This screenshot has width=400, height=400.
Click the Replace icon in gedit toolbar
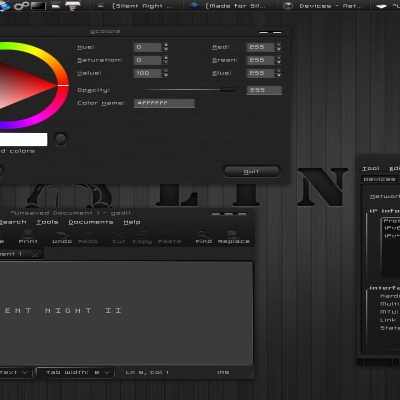click(x=232, y=234)
